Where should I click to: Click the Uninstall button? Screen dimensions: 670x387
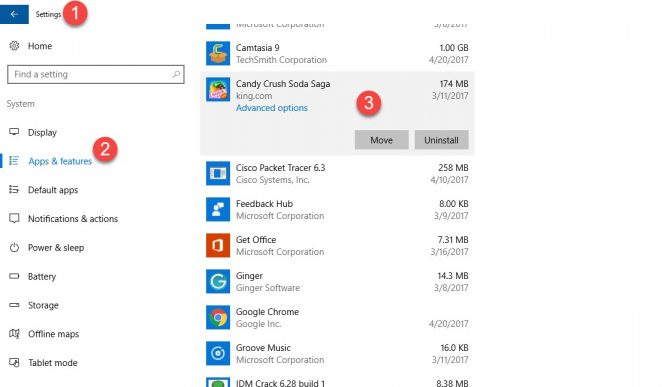[441, 140]
